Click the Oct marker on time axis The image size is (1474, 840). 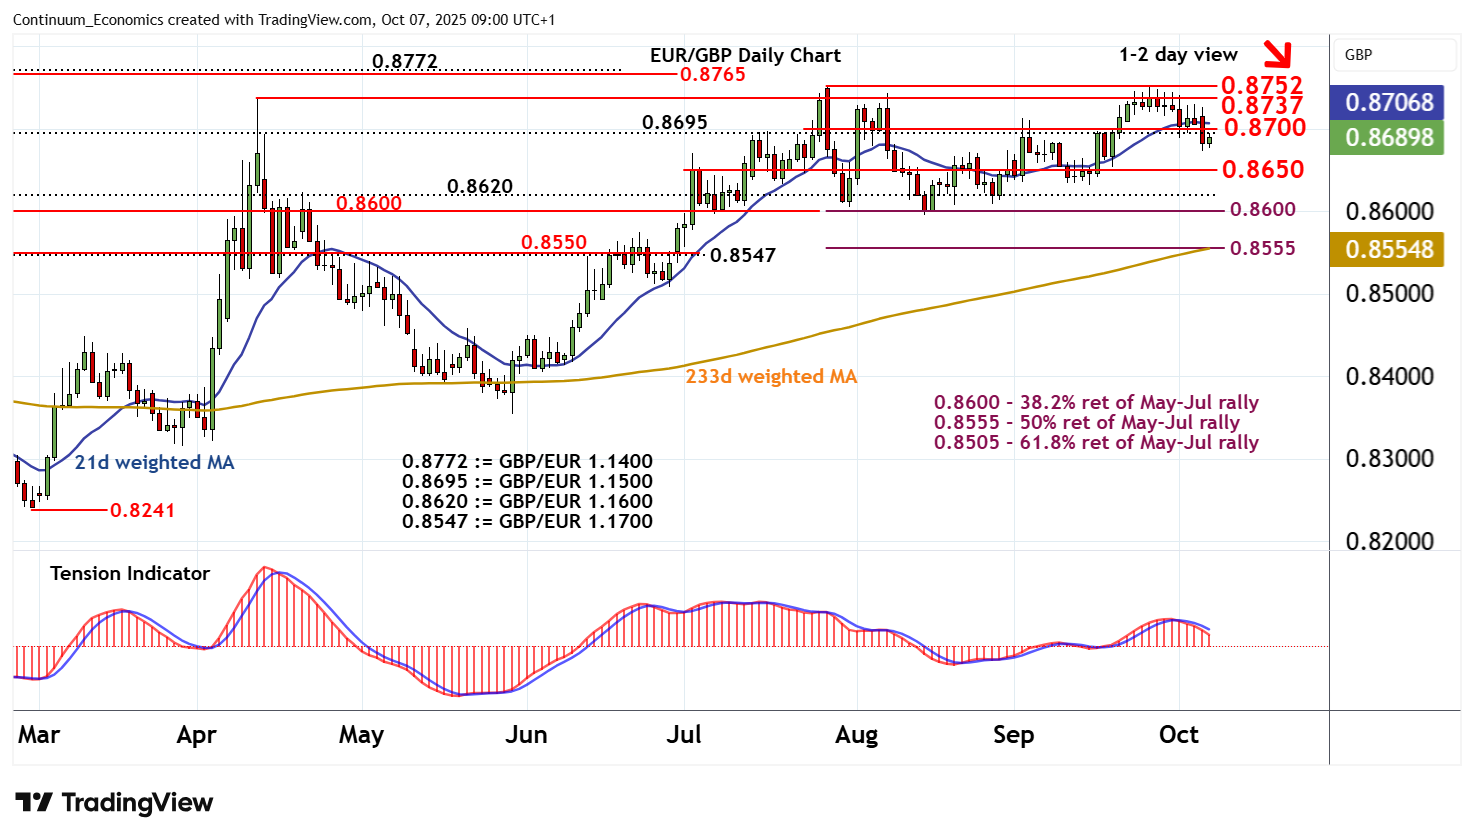pyautogui.click(x=1178, y=735)
